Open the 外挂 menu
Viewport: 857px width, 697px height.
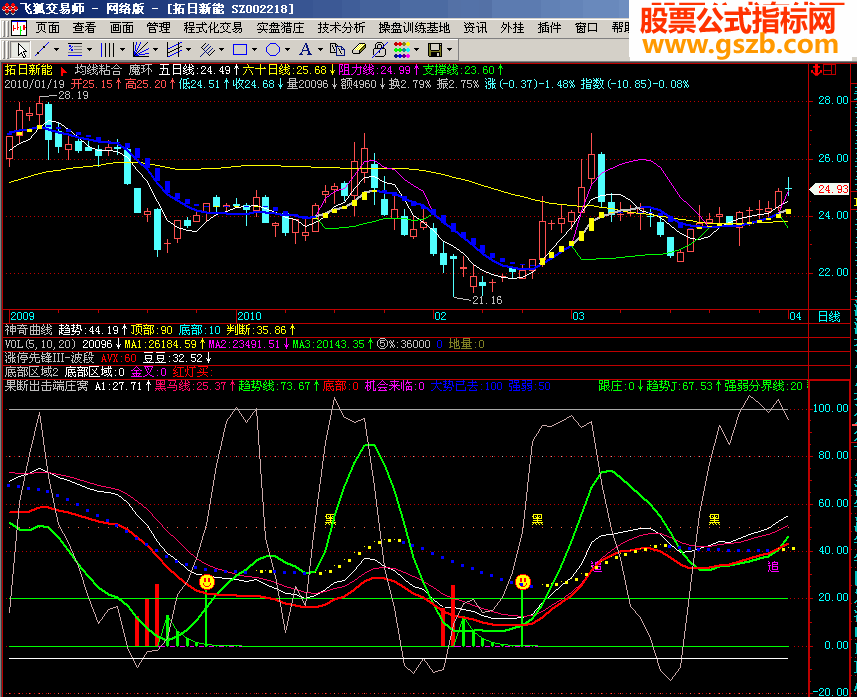[x=512, y=28]
